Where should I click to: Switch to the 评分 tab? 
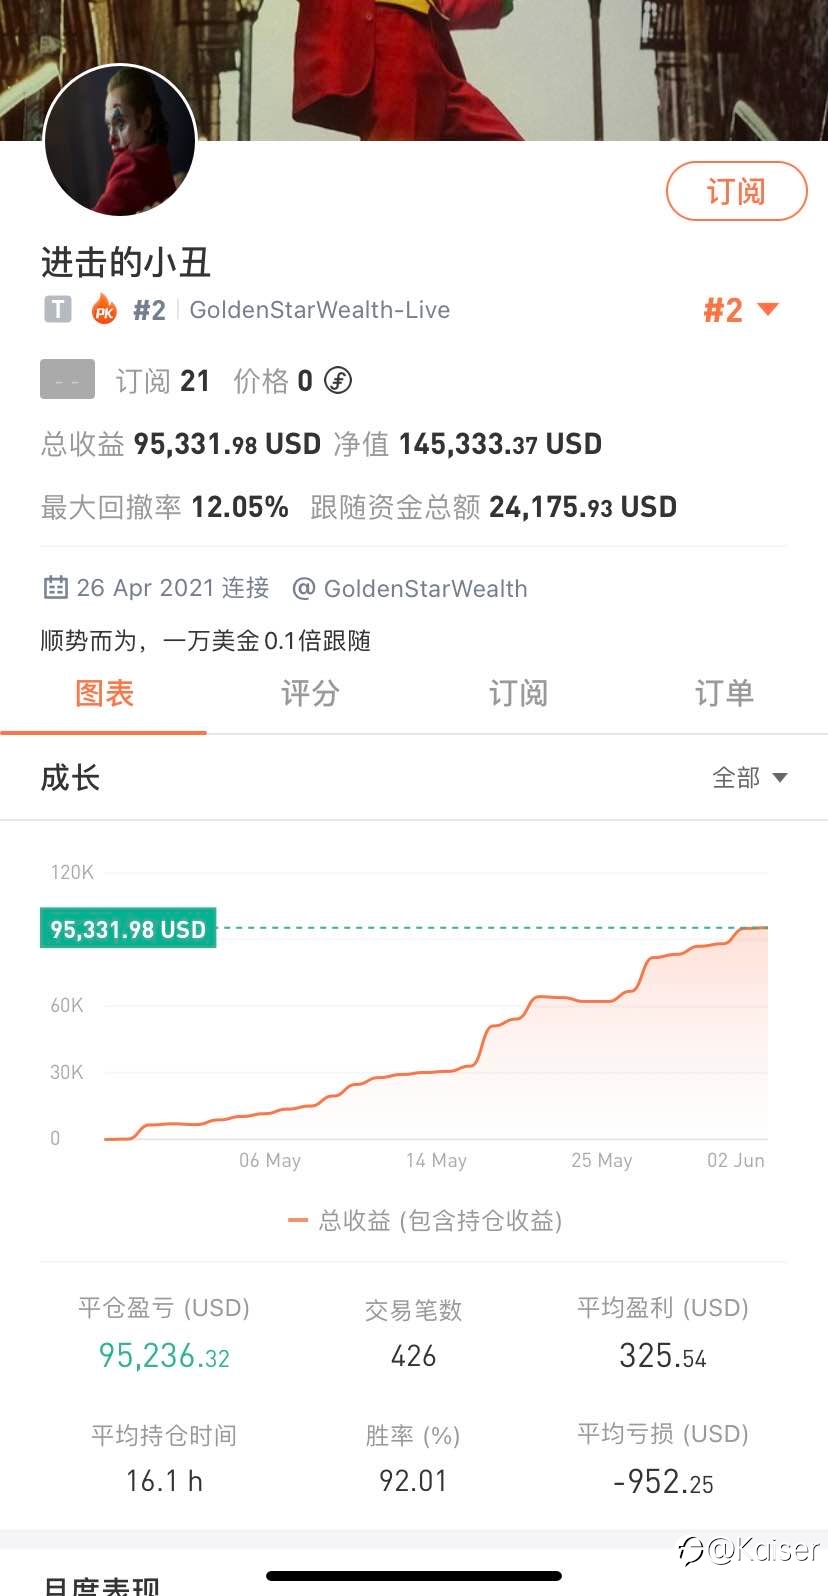pos(310,693)
